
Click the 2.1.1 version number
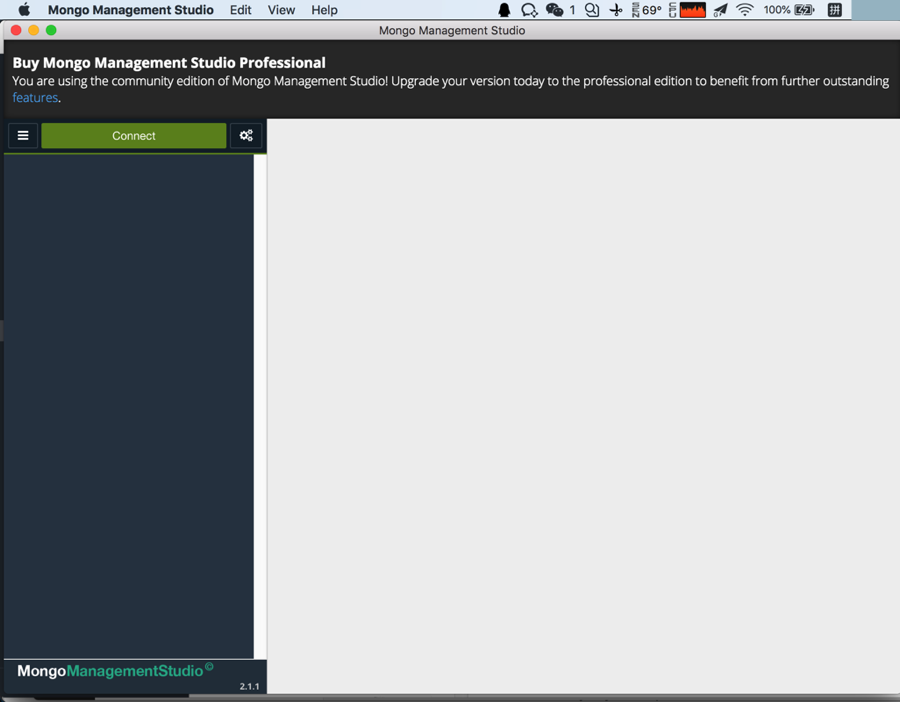tap(249, 687)
